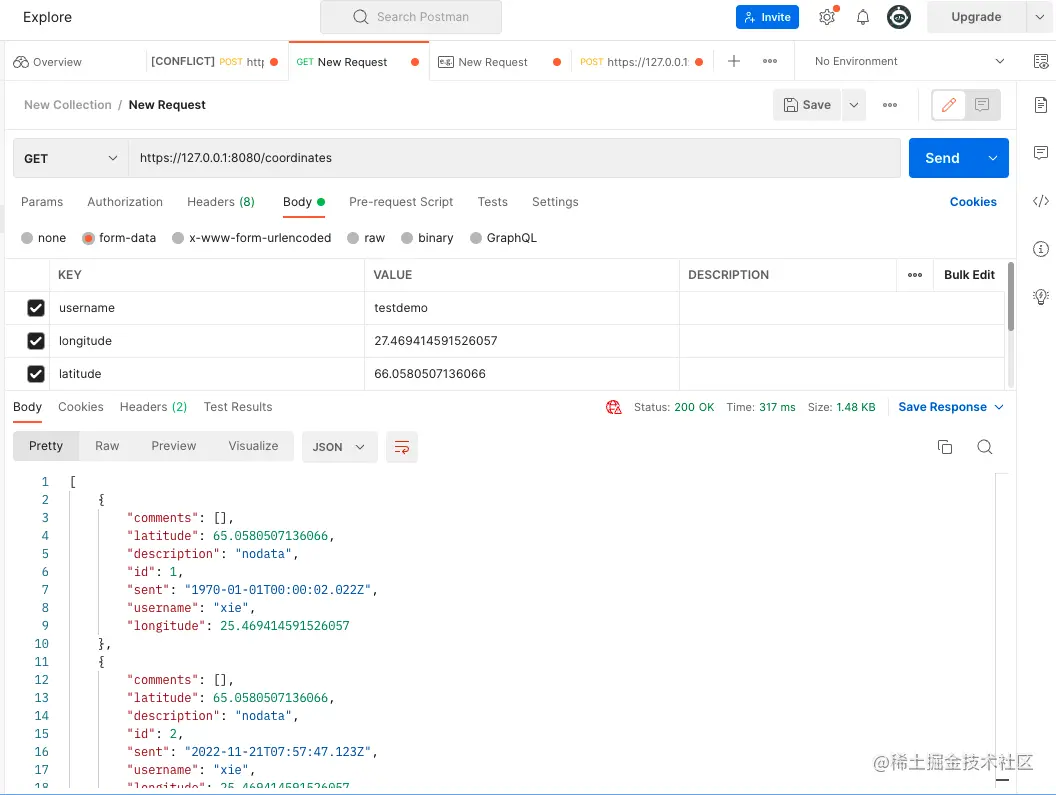Open code snippet icon in right sidebar

(1041, 201)
